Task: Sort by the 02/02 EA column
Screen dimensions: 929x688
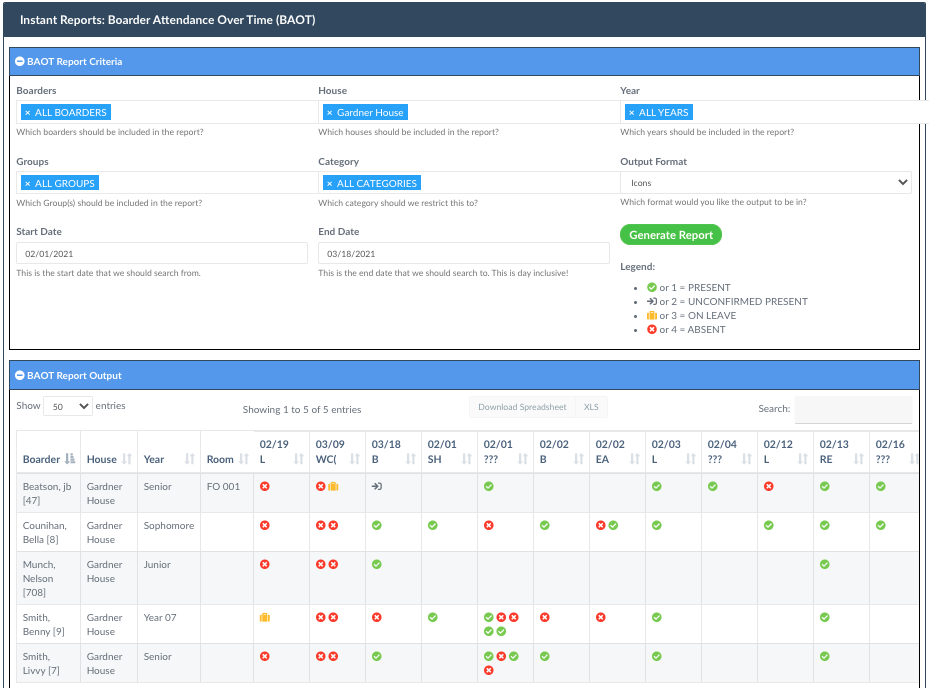Action: [617, 452]
